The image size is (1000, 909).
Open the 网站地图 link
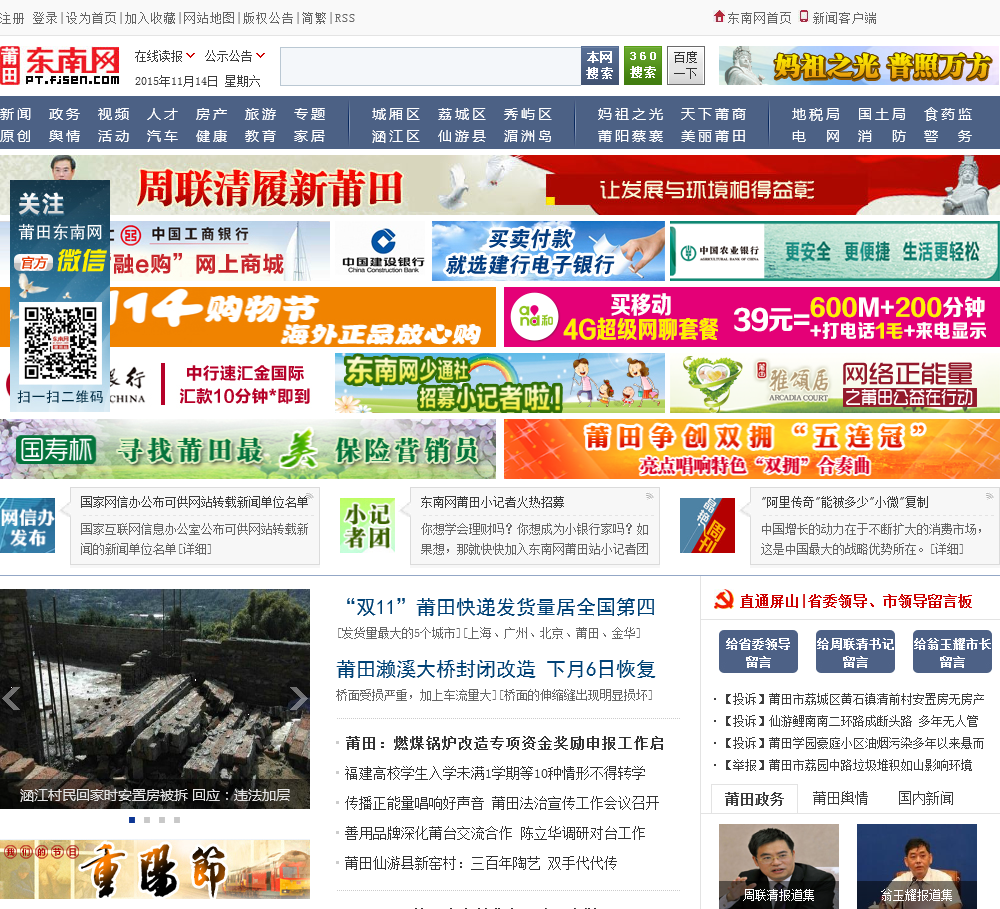209,18
